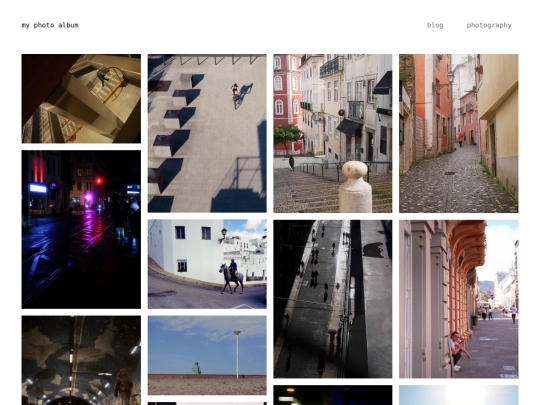Screen dimensions: 540x405
Task: Open the narrow cobblestone alley photo
Action: (x=459, y=133)
